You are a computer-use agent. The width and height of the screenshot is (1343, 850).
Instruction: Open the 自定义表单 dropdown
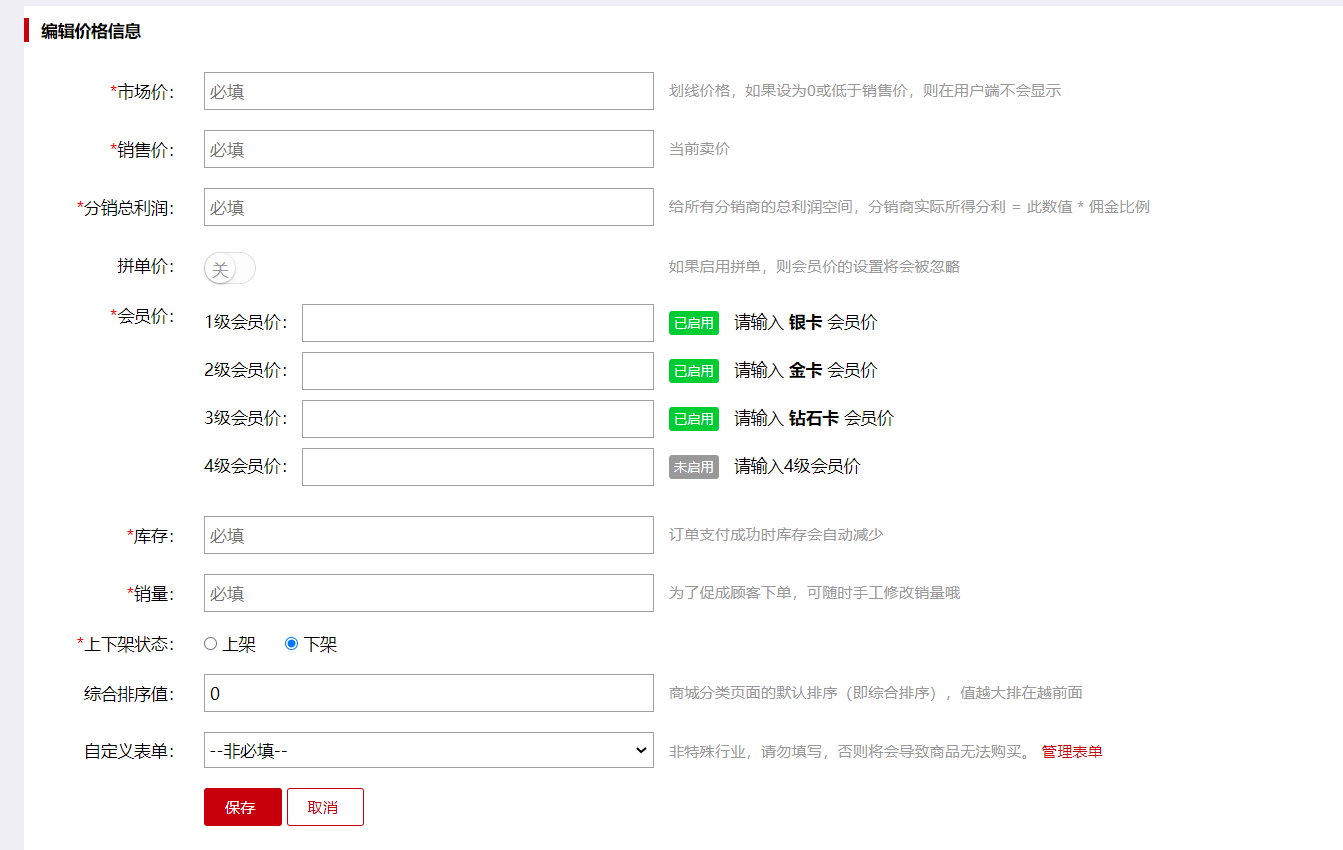[x=428, y=750]
